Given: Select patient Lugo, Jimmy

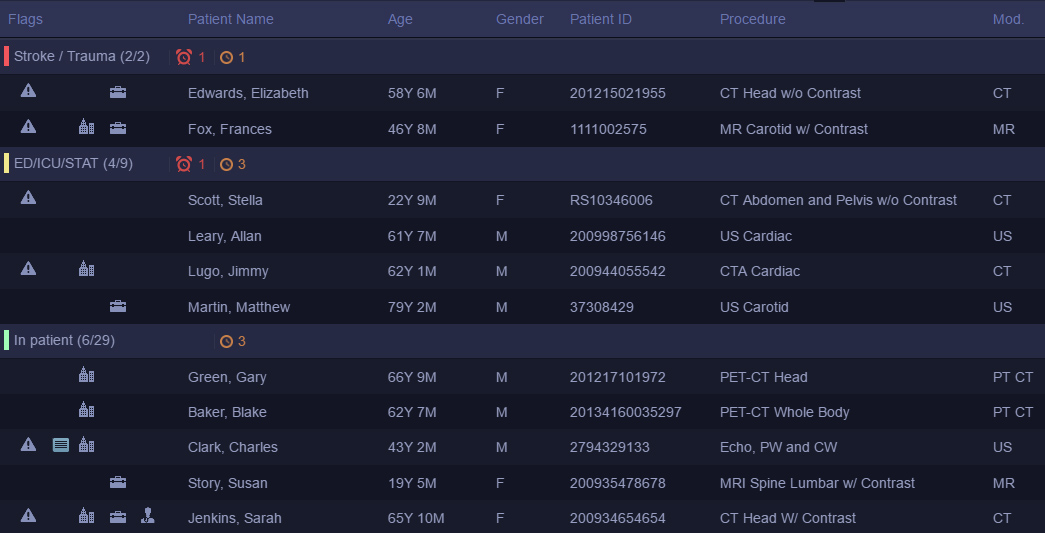Looking at the screenshot, I should tap(228, 272).
